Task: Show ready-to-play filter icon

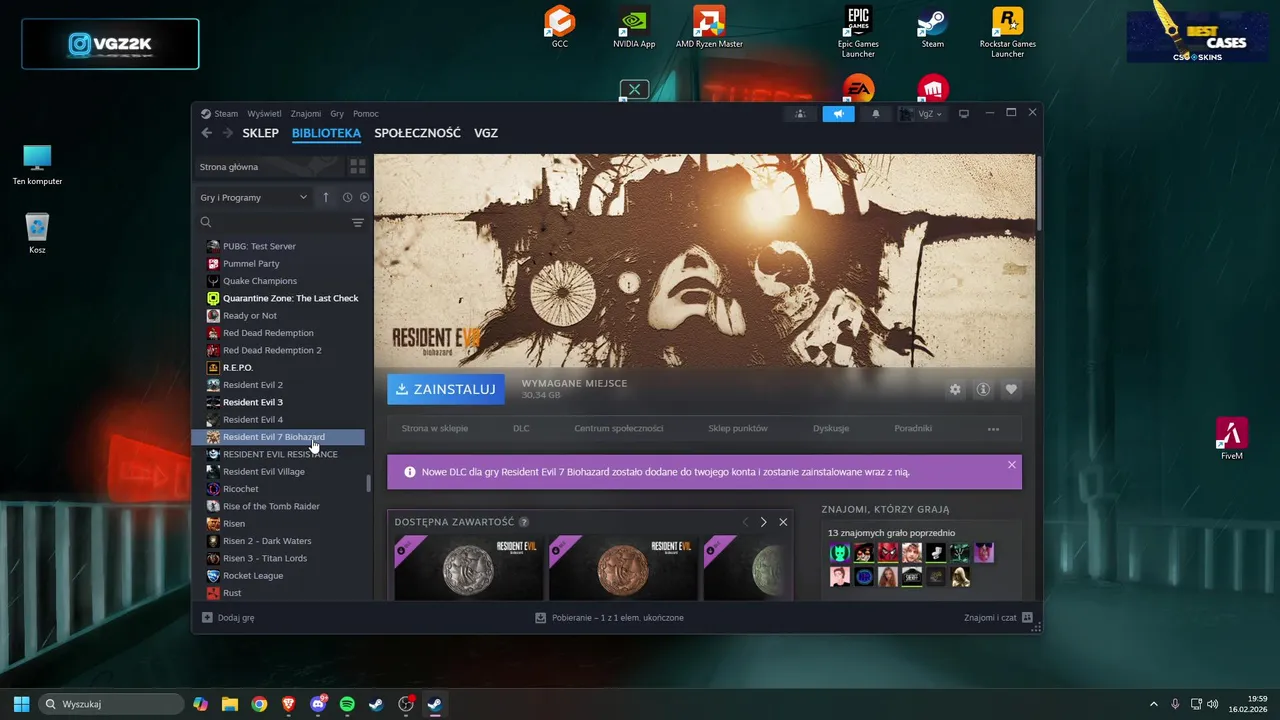Action: 364,197
